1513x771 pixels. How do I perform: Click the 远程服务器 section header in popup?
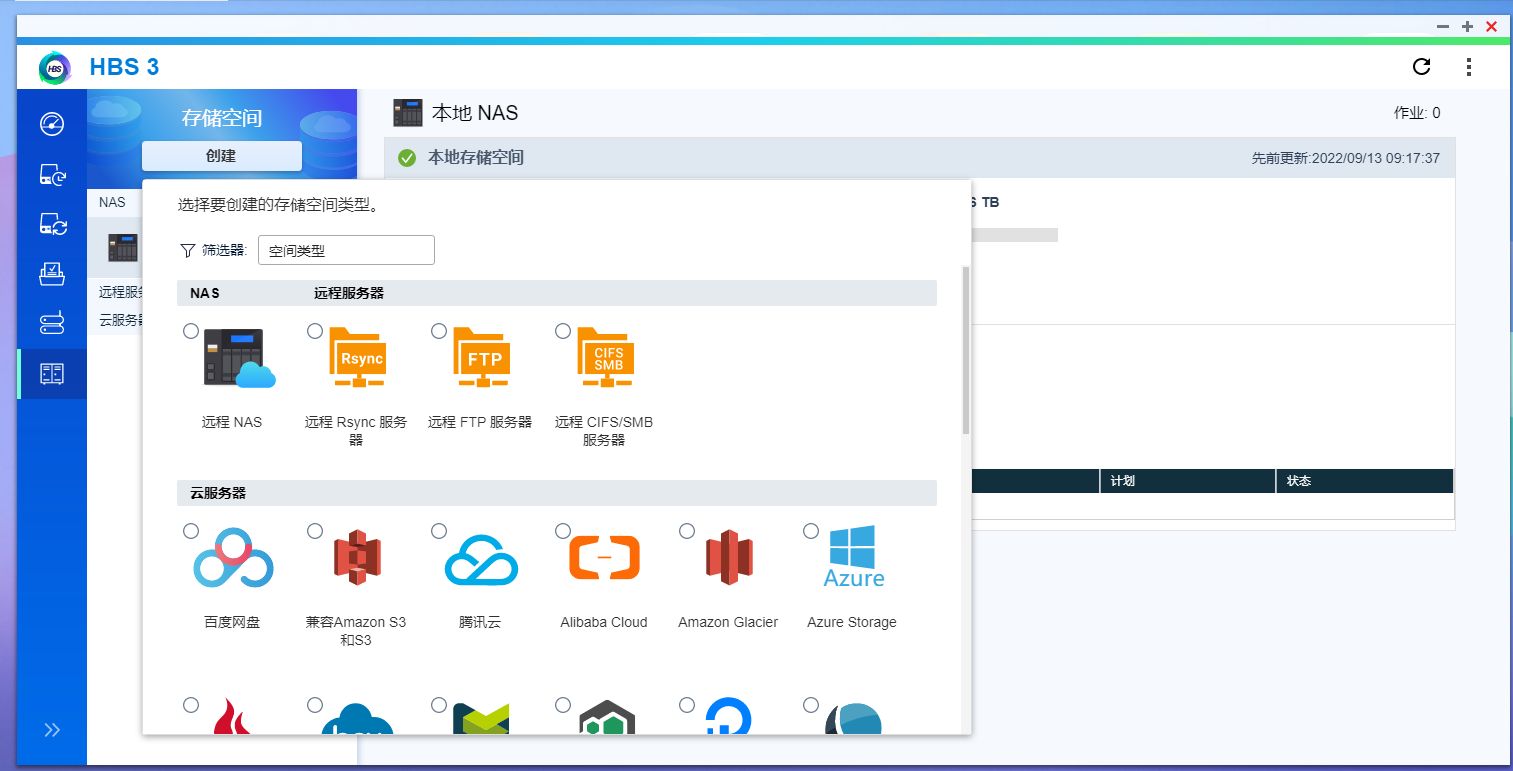pos(349,293)
